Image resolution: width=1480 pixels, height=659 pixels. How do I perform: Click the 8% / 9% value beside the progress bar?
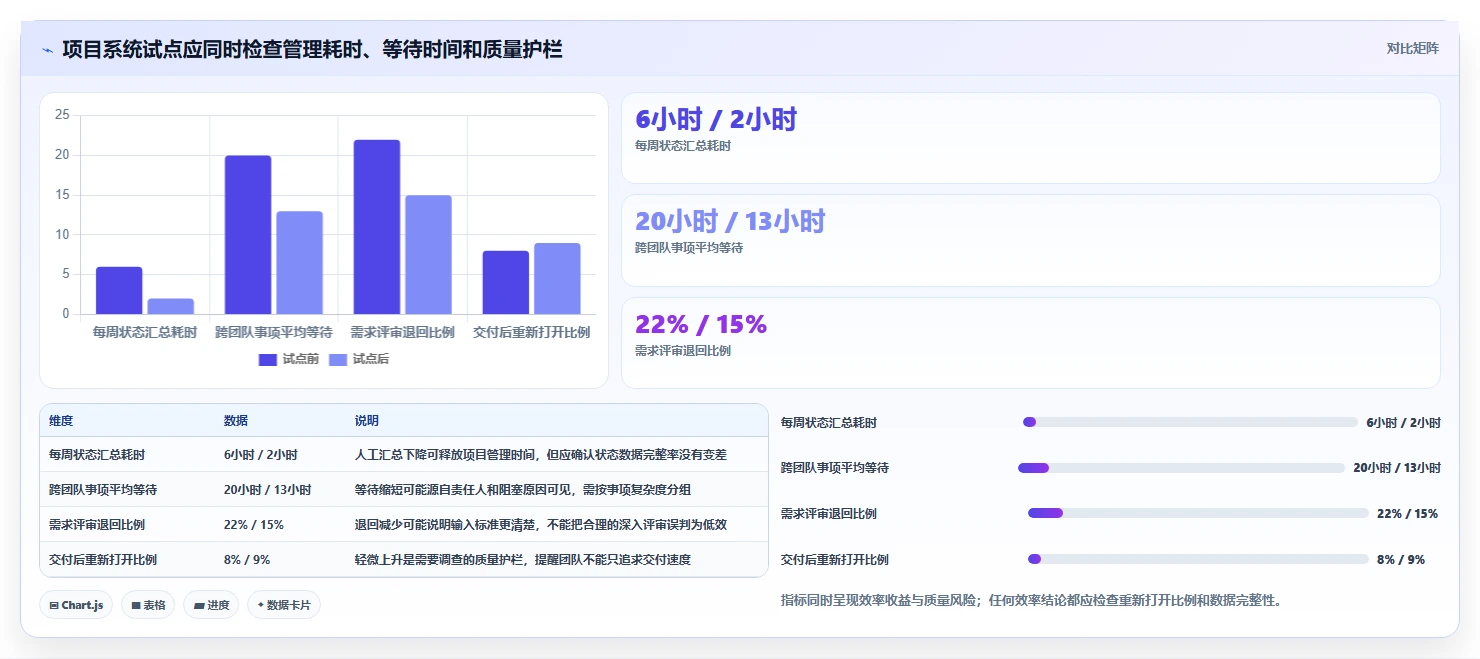tap(1401, 560)
